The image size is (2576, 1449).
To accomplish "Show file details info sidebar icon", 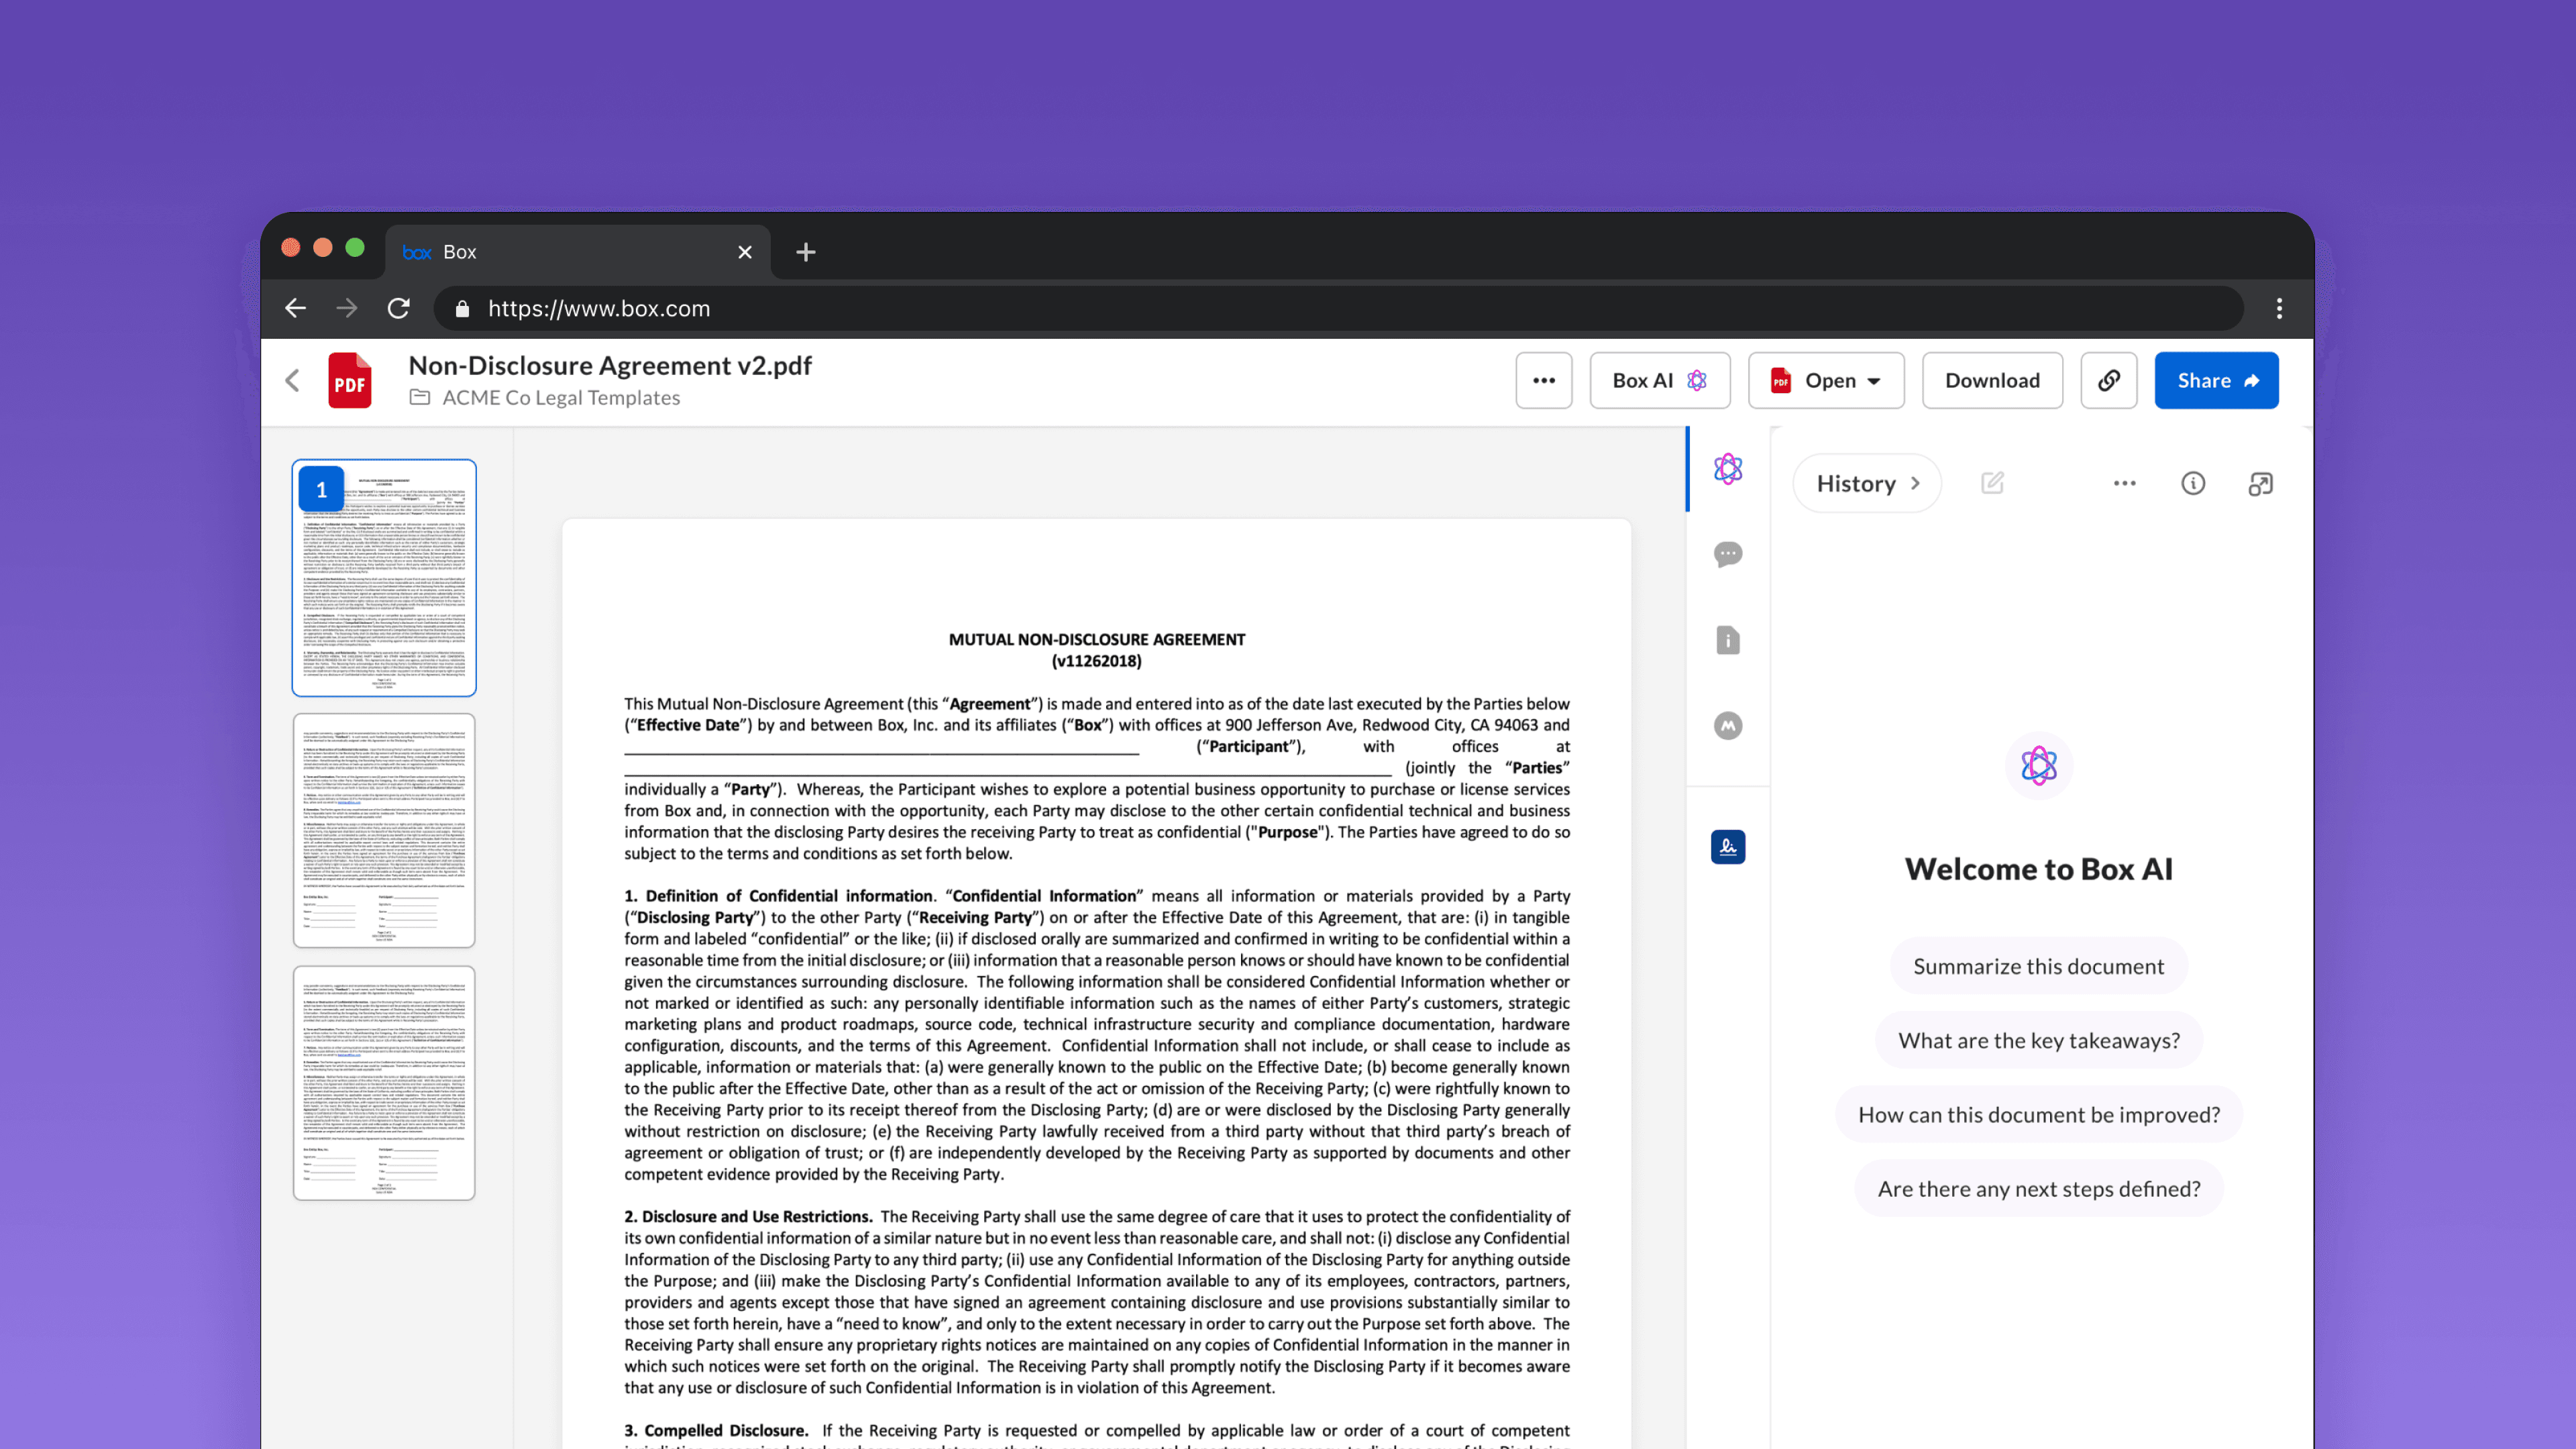I will tap(1727, 640).
